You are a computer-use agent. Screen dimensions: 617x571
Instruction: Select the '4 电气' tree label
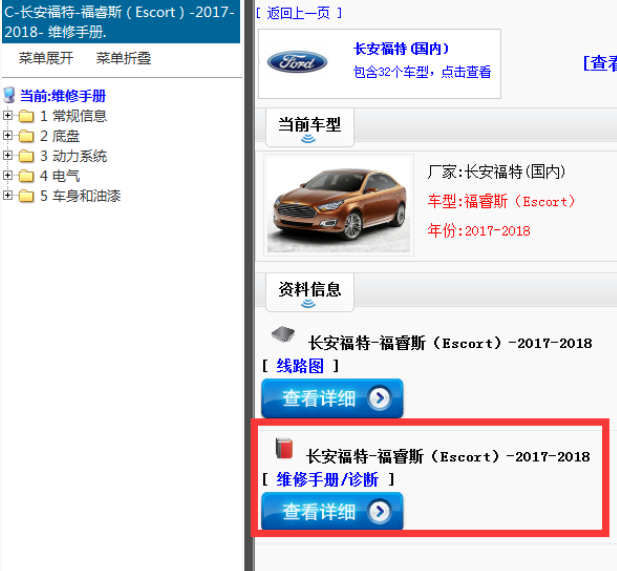coord(60,176)
